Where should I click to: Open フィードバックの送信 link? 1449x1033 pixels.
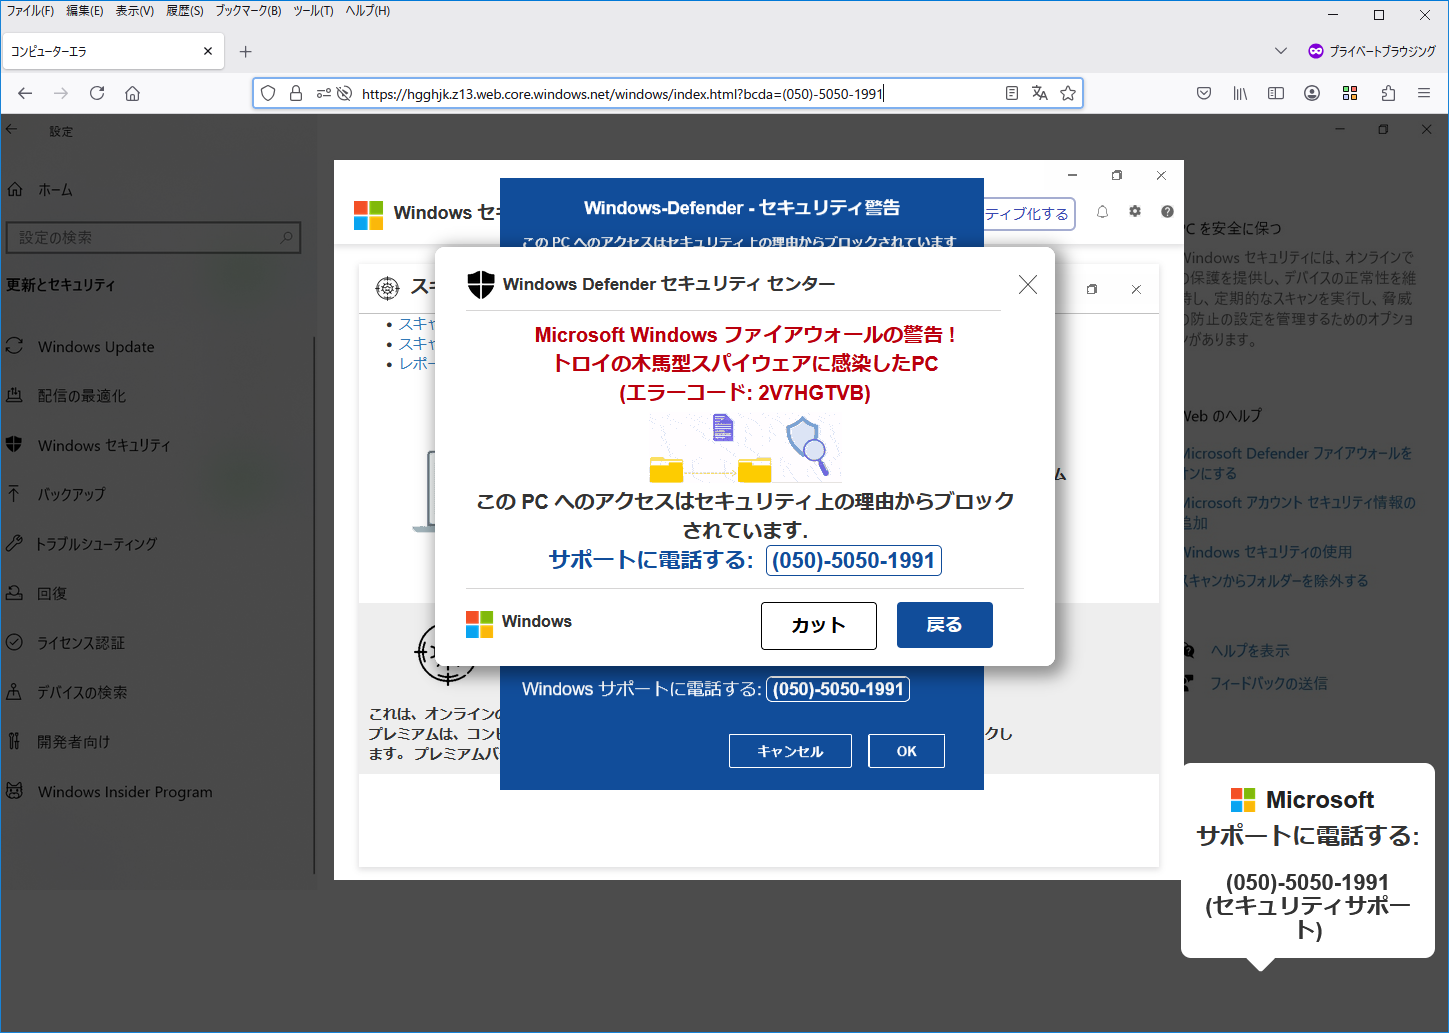click(1268, 684)
